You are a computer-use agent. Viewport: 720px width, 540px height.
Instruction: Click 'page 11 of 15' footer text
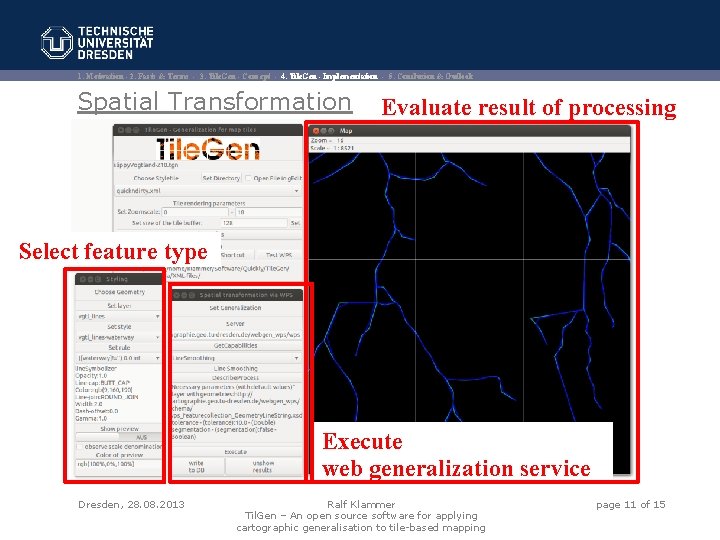(630, 505)
